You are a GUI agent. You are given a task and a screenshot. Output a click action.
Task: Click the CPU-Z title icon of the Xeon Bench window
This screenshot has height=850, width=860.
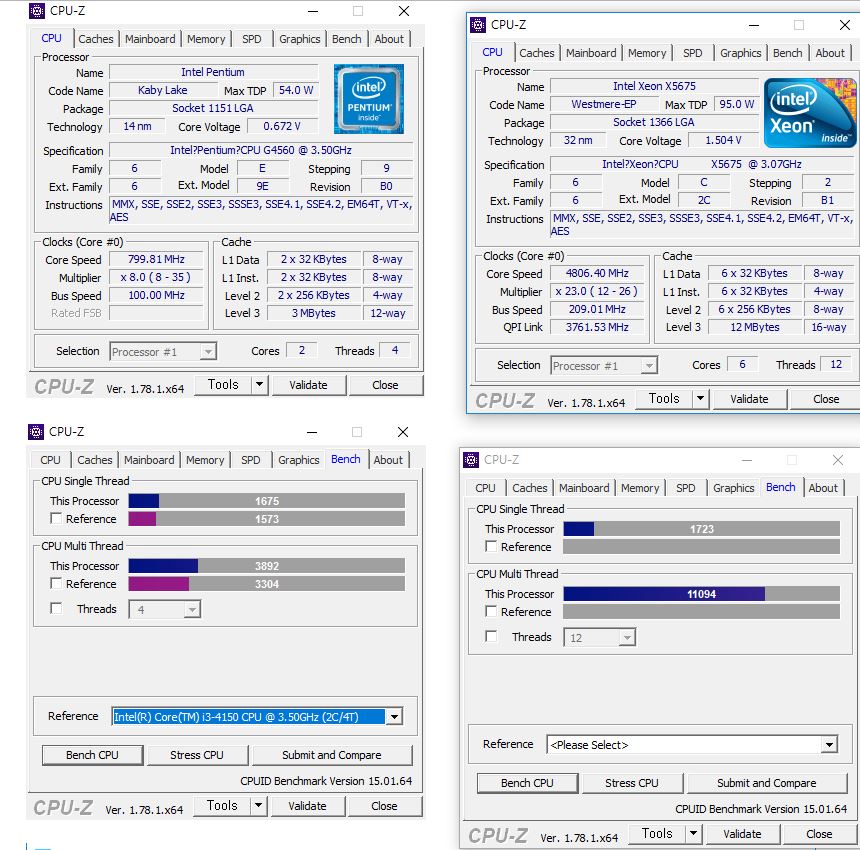[x=471, y=460]
